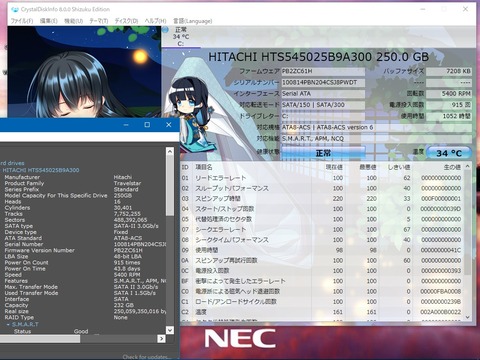Image resolution: width=480 pixels, height=360 pixels.
Task: Open the ヘルプ(H) menu
Action: [155, 21]
